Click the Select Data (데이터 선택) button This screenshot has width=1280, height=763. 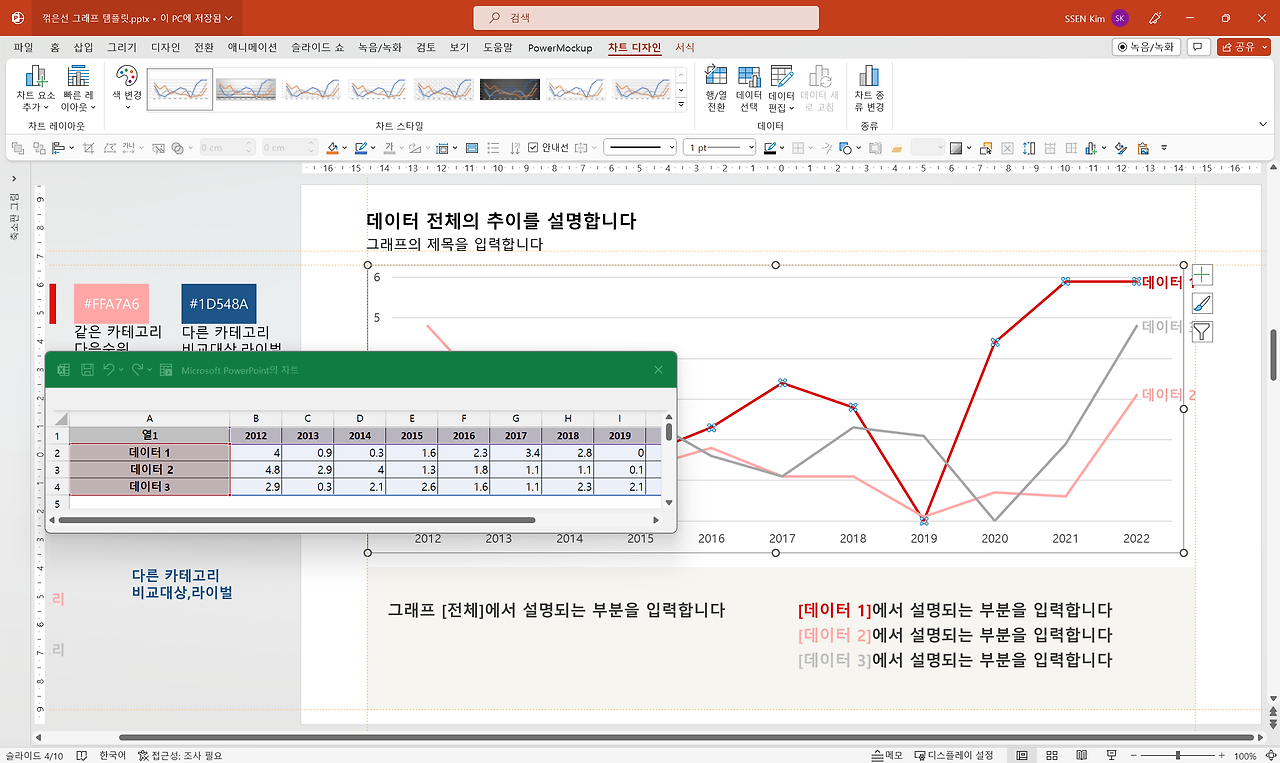tap(749, 88)
